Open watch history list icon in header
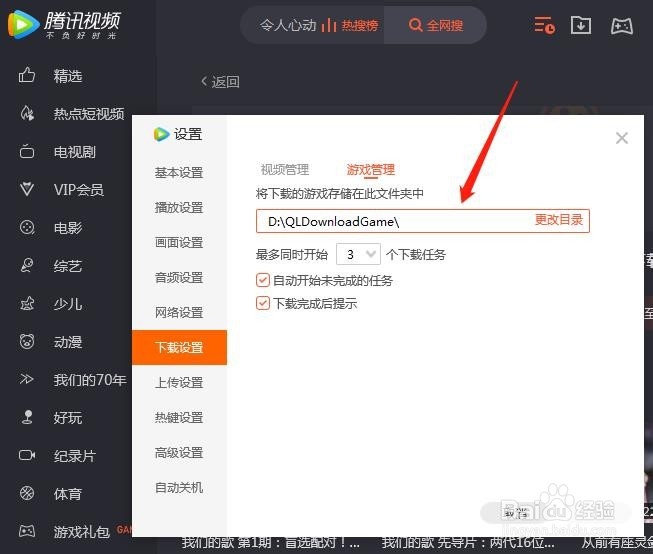This screenshot has height=554, width=653. point(544,25)
